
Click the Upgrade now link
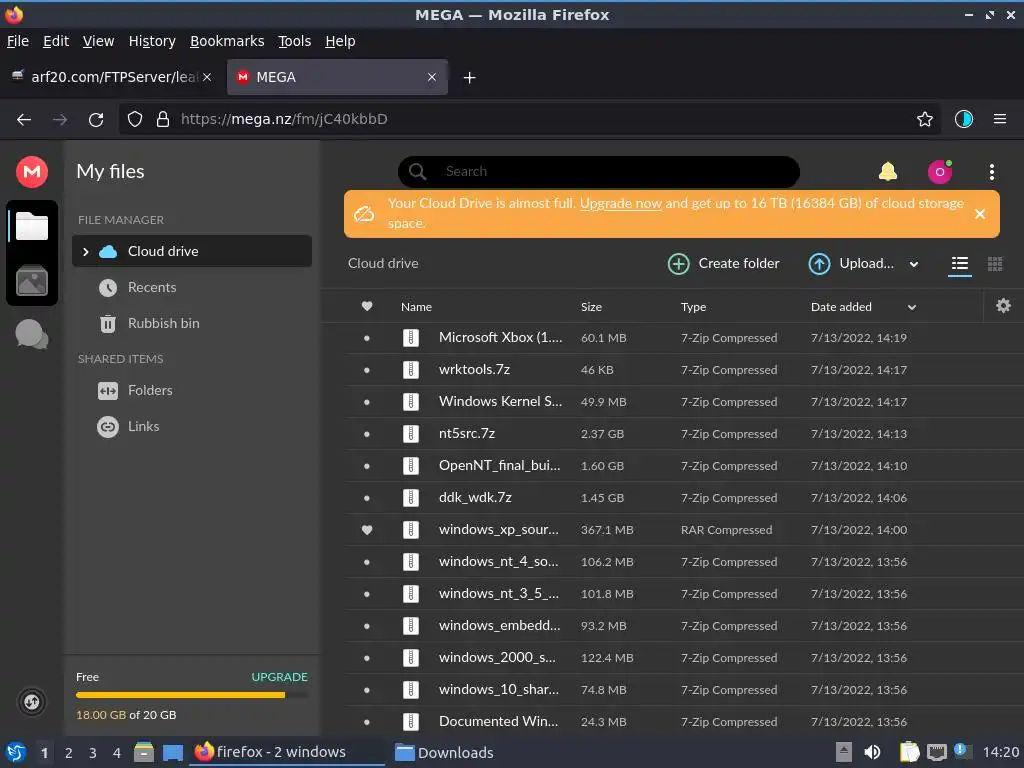point(620,203)
